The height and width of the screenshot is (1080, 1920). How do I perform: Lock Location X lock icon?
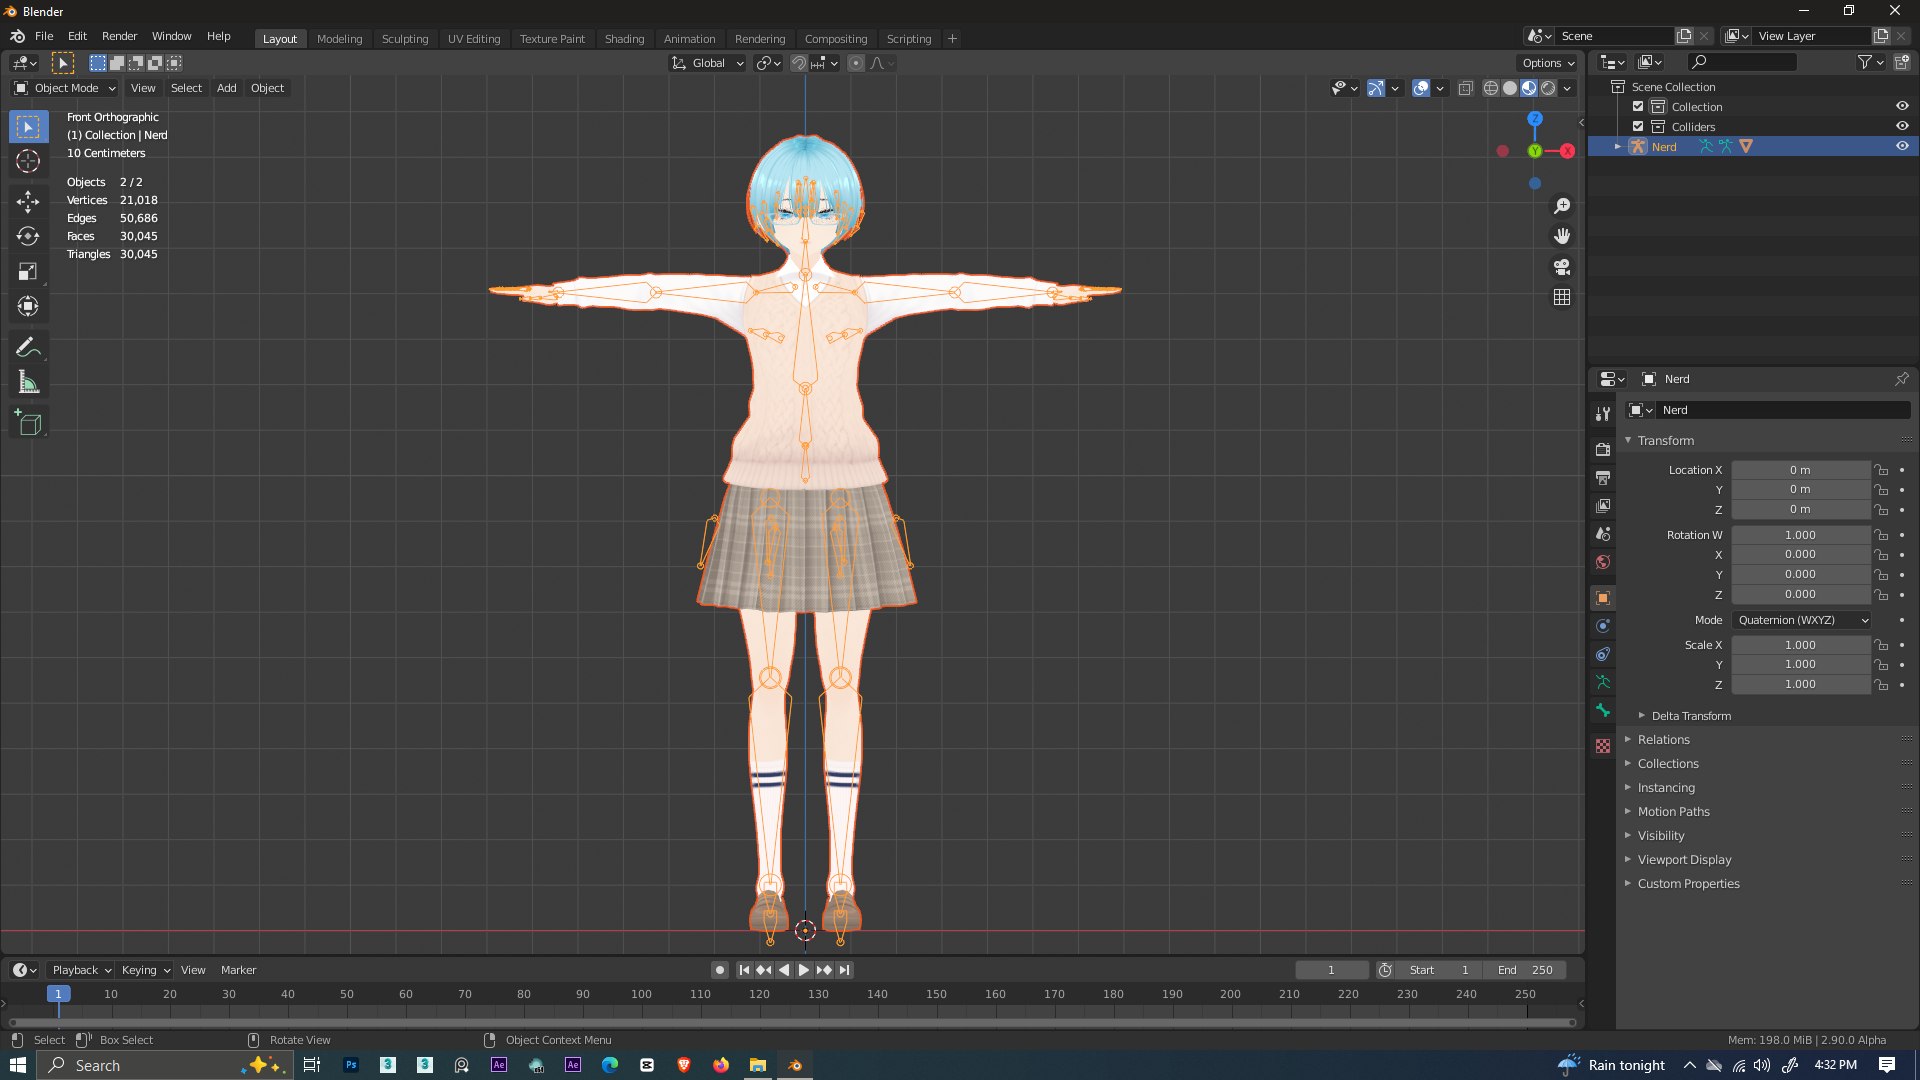tap(1881, 470)
